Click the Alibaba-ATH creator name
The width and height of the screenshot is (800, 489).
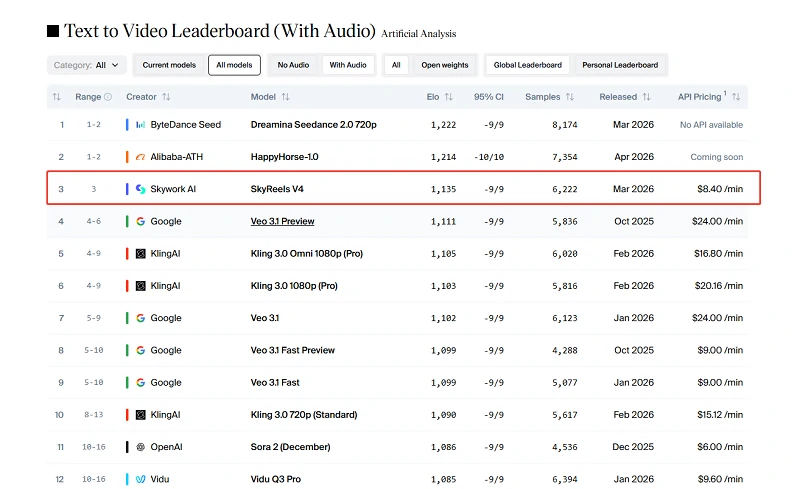tap(177, 157)
